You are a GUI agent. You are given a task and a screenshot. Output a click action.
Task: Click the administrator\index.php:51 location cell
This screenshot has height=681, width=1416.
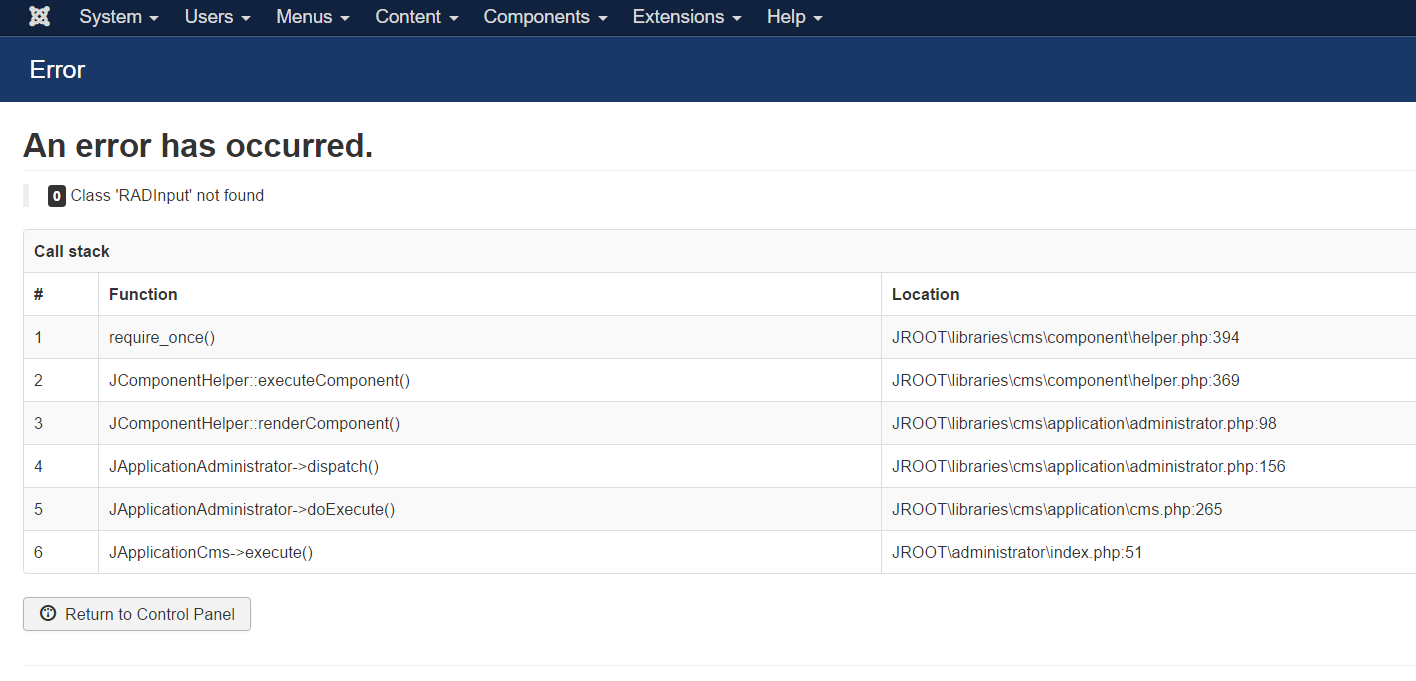pyautogui.click(x=1017, y=552)
